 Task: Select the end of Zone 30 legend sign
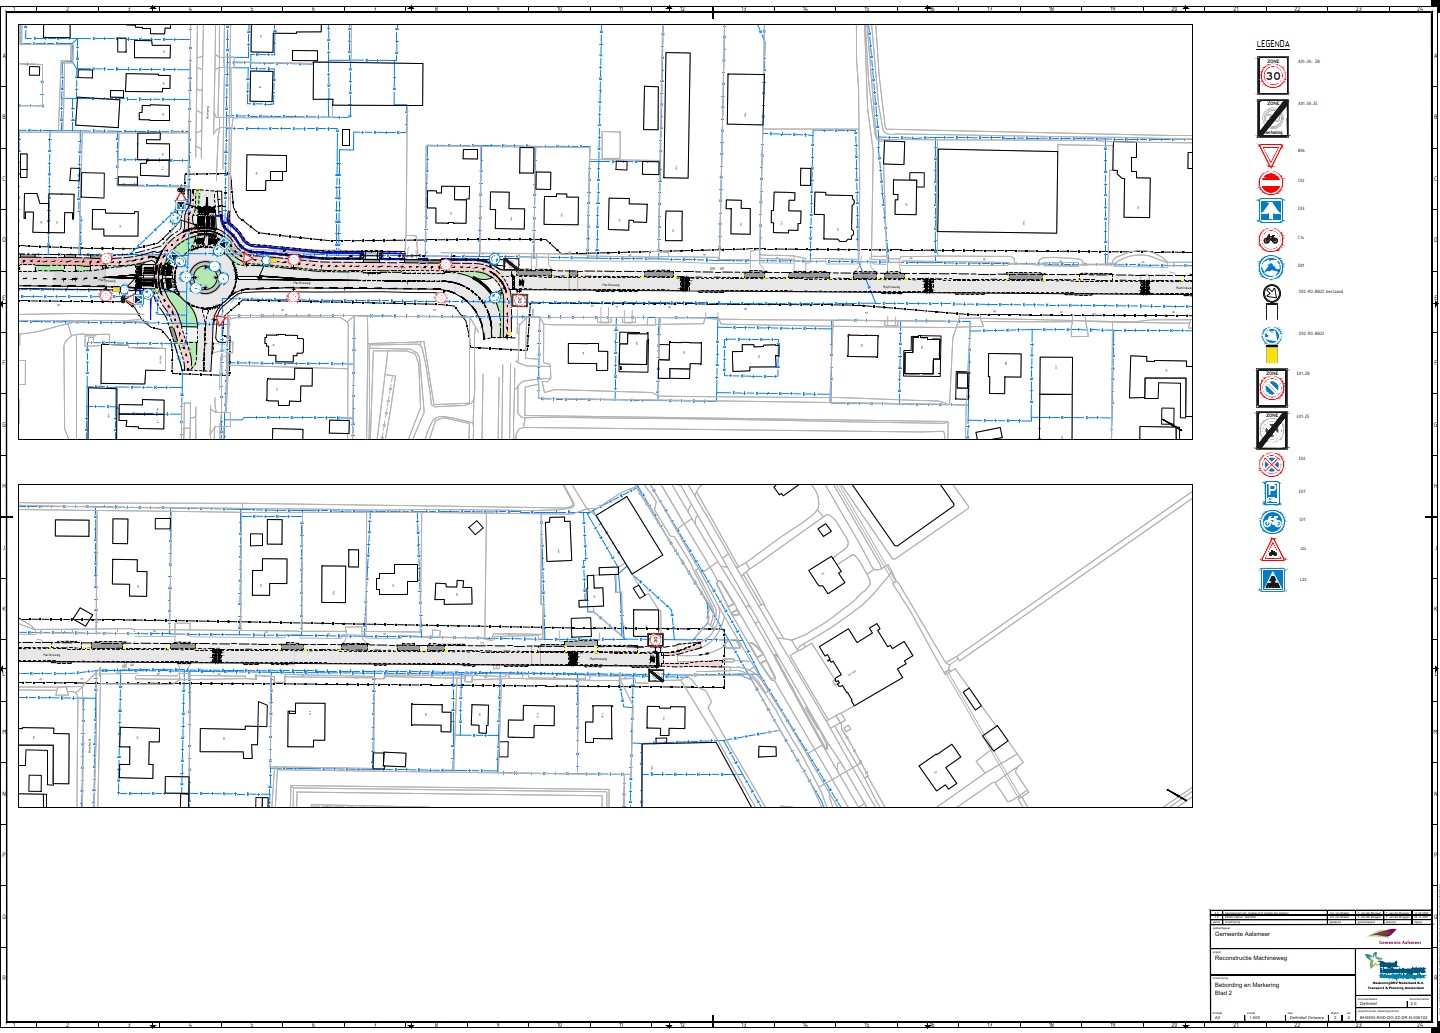click(1273, 118)
